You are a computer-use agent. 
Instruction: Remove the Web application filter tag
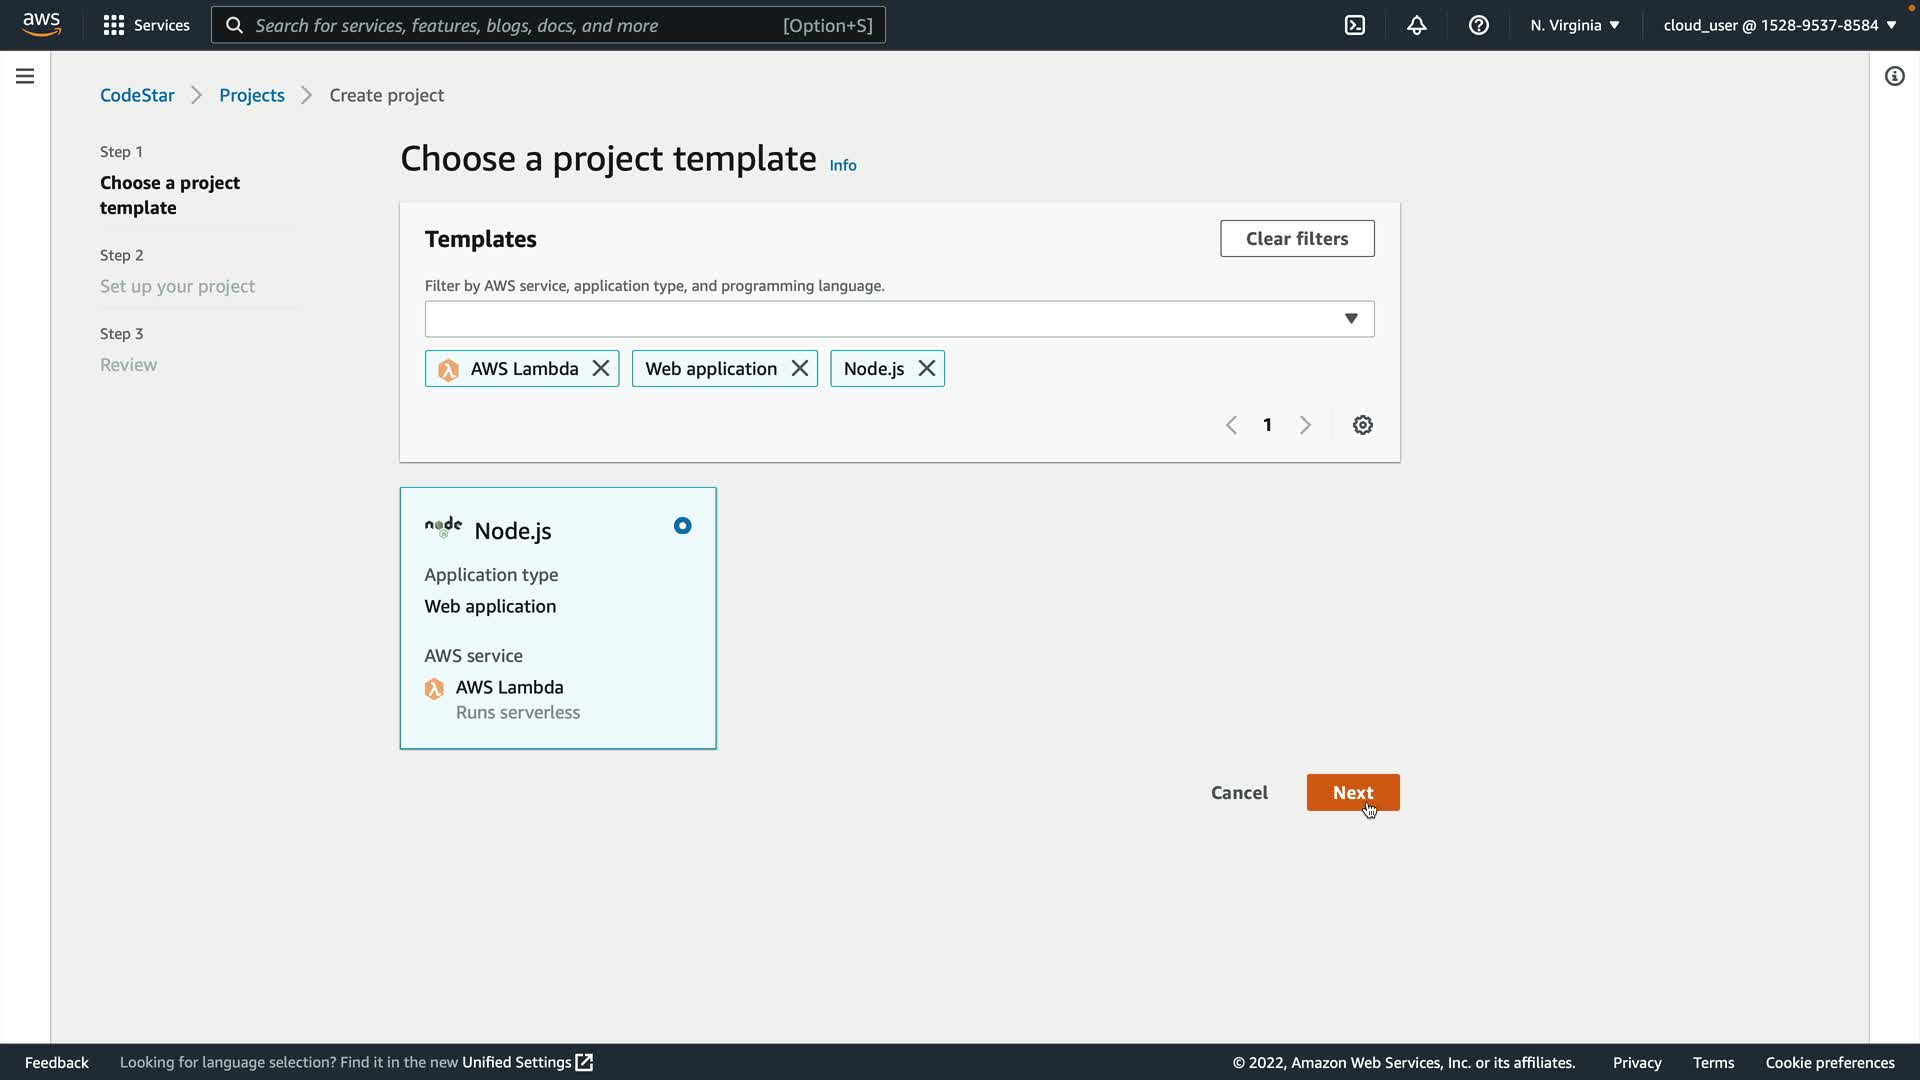pyautogui.click(x=800, y=368)
